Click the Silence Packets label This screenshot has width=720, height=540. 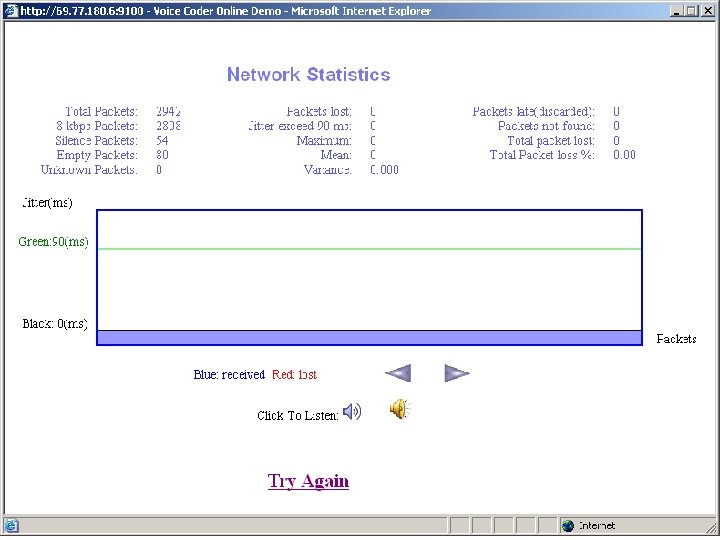pyautogui.click(x=96, y=141)
